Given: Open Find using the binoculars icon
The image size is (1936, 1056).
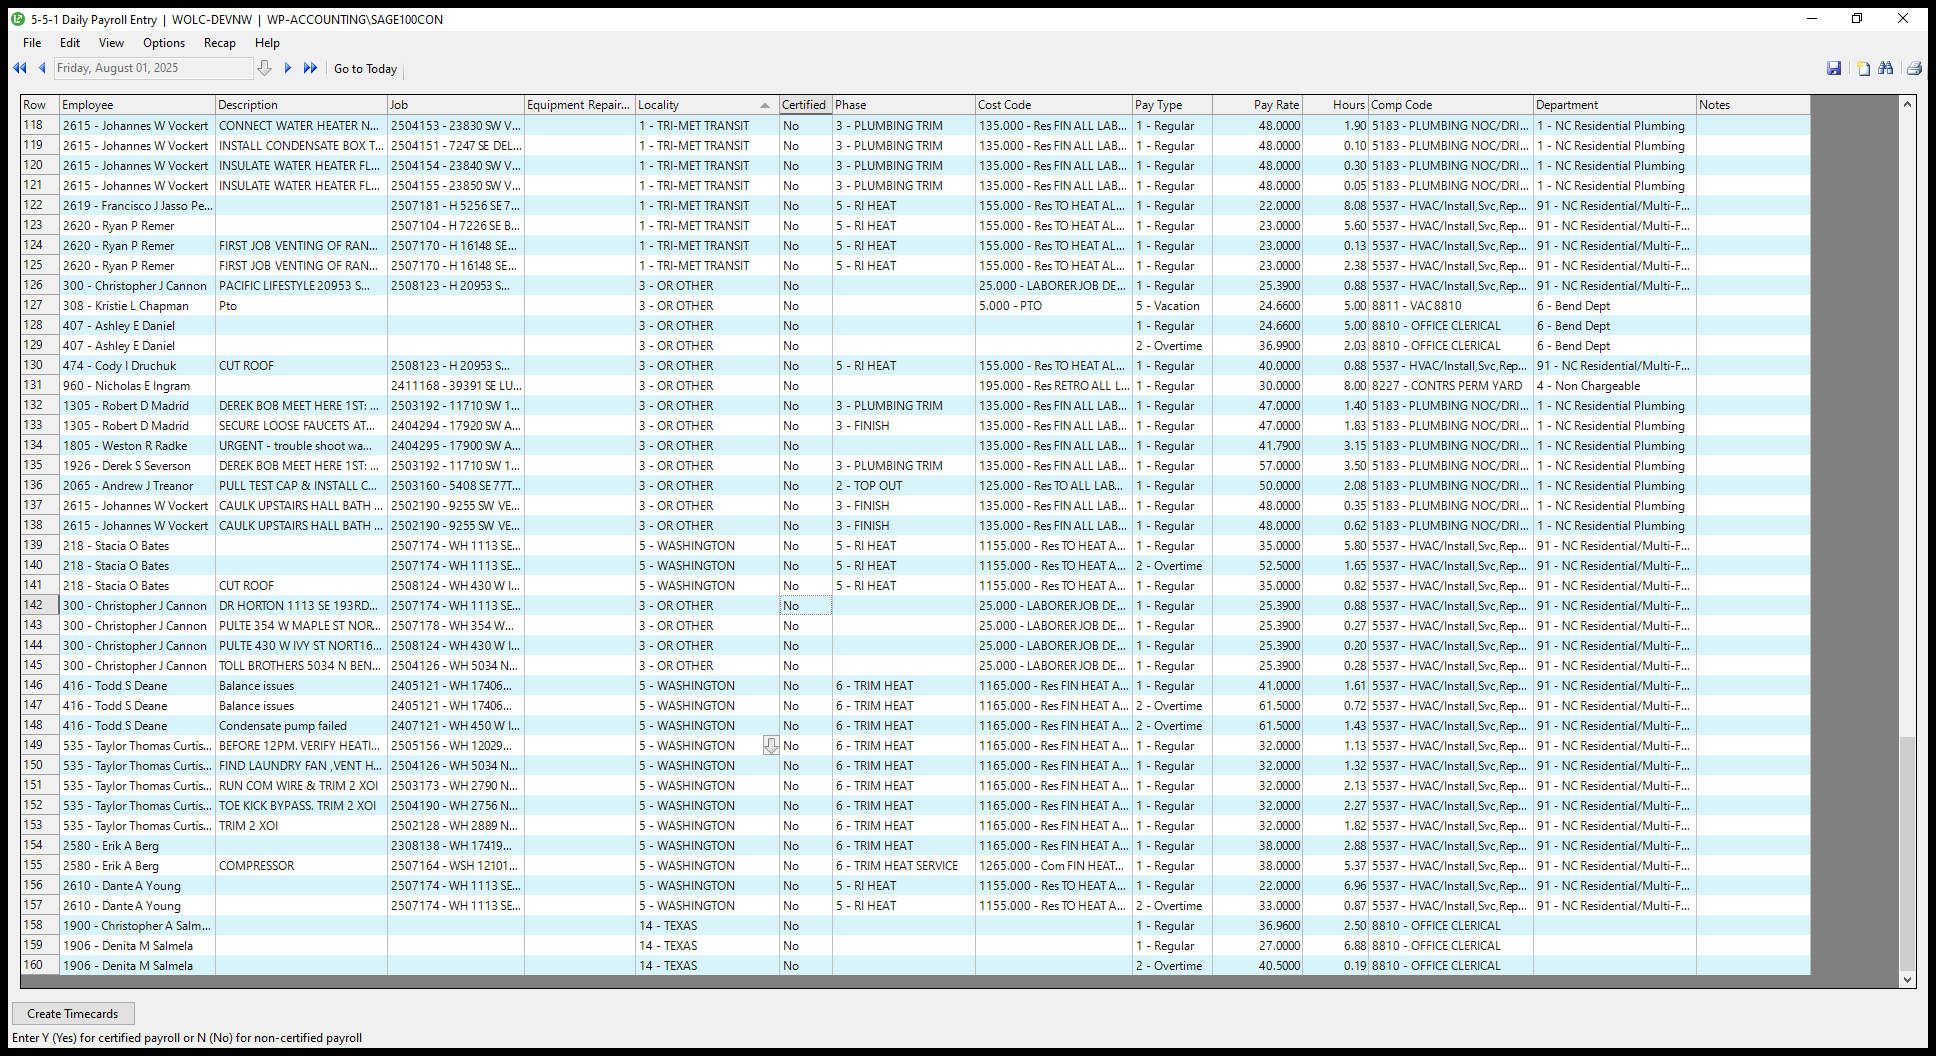Looking at the screenshot, I should [1886, 68].
